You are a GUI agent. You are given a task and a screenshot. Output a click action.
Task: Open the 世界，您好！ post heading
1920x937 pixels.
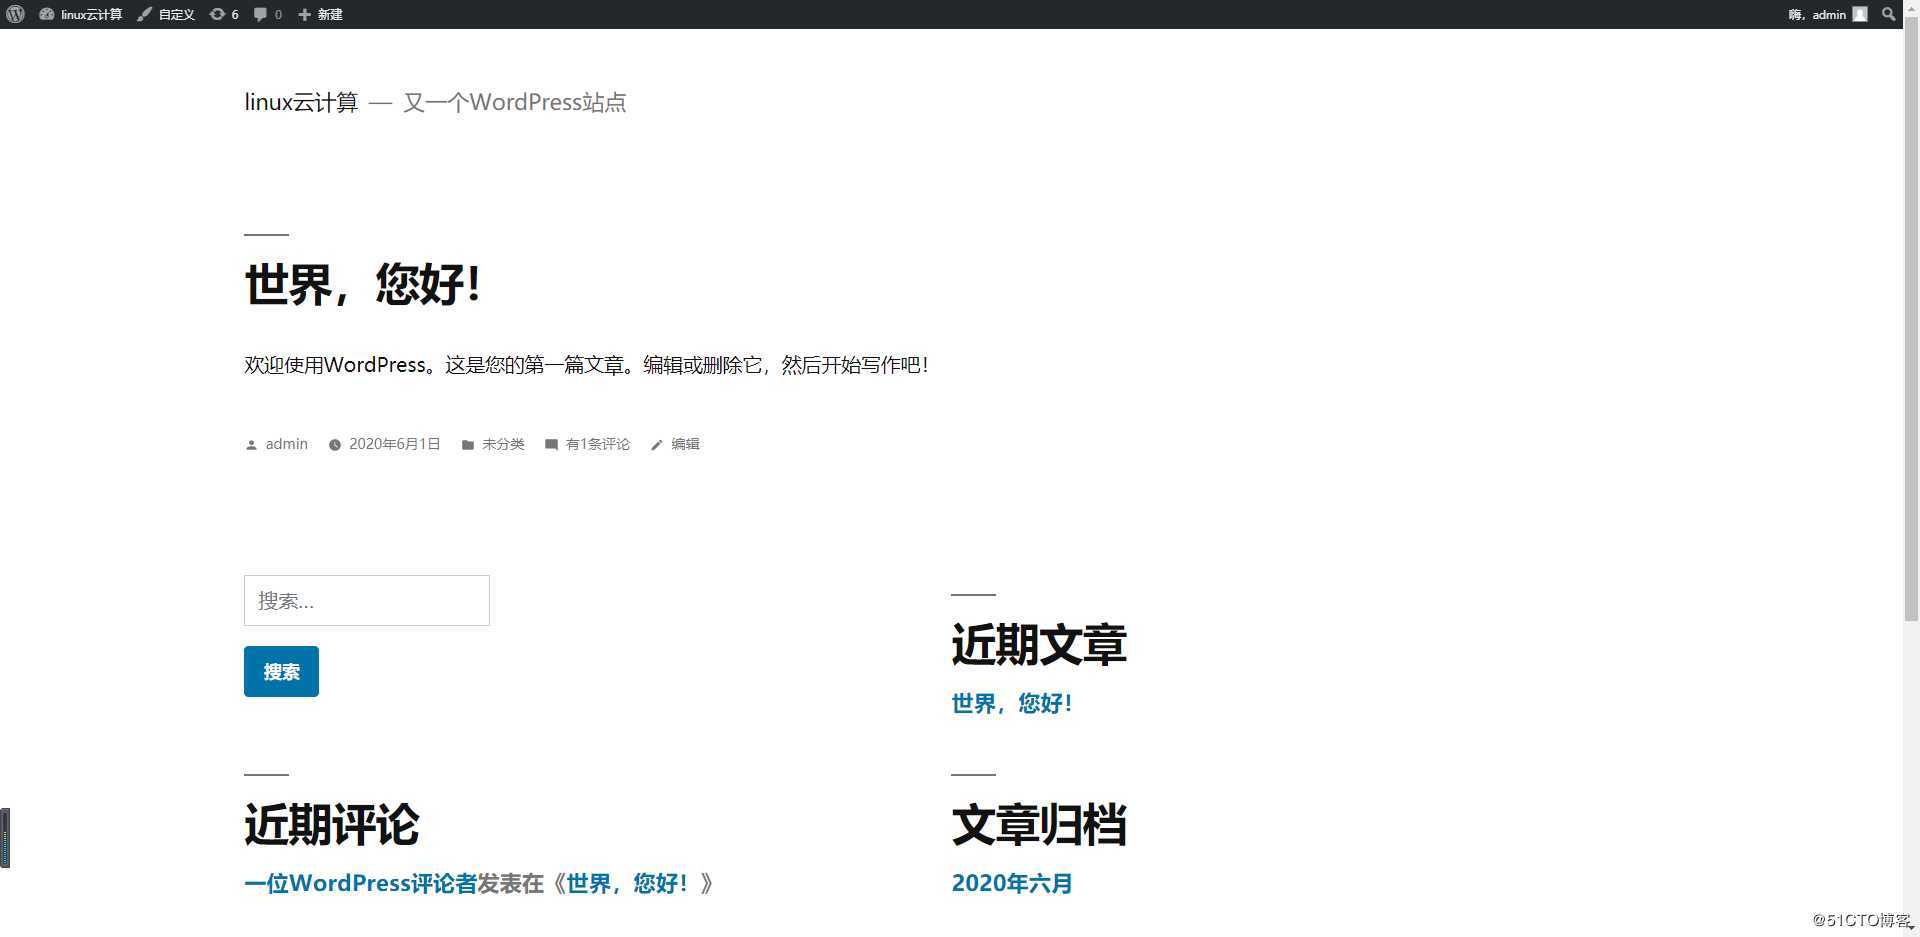[x=363, y=284]
